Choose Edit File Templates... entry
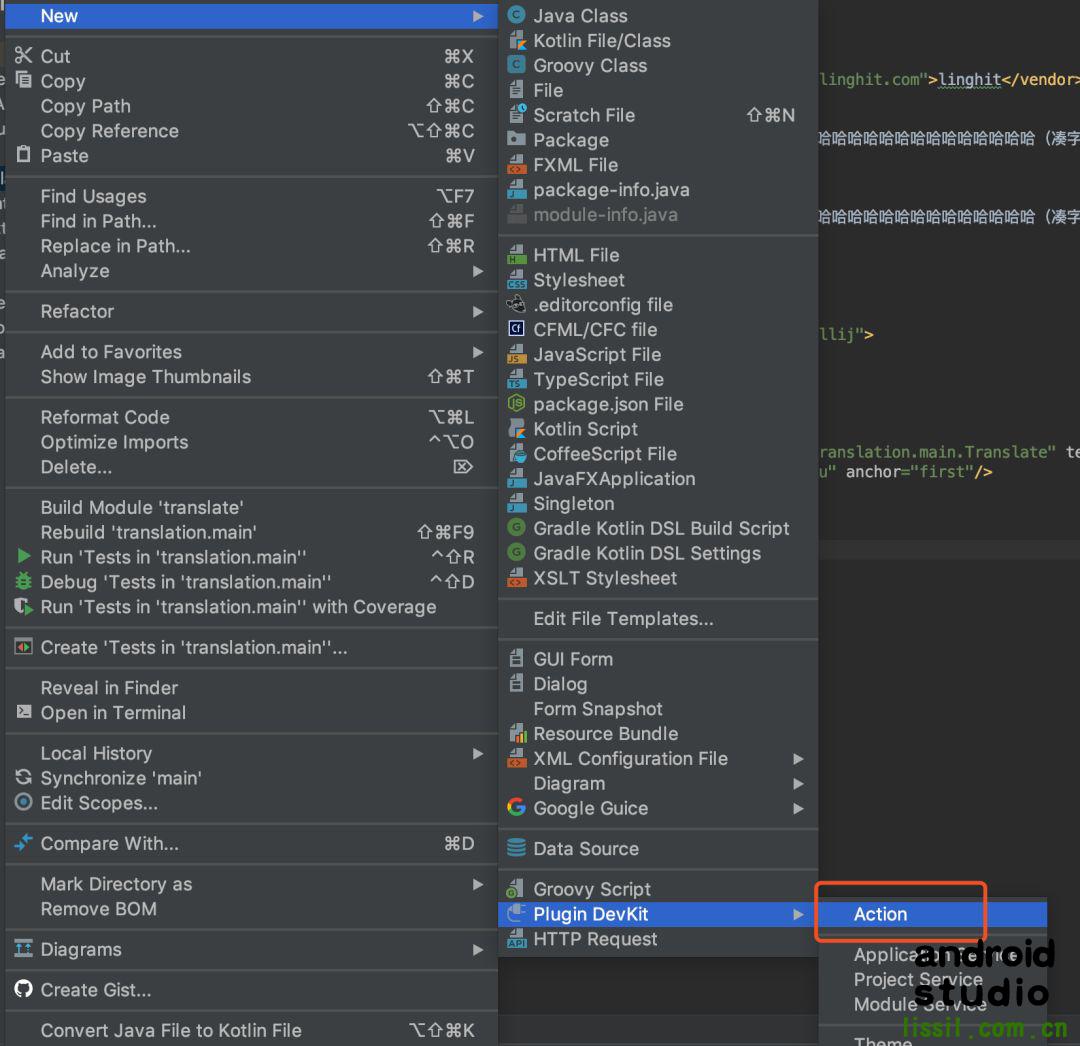Image resolution: width=1080 pixels, height=1046 pixels. coord(658,618)
